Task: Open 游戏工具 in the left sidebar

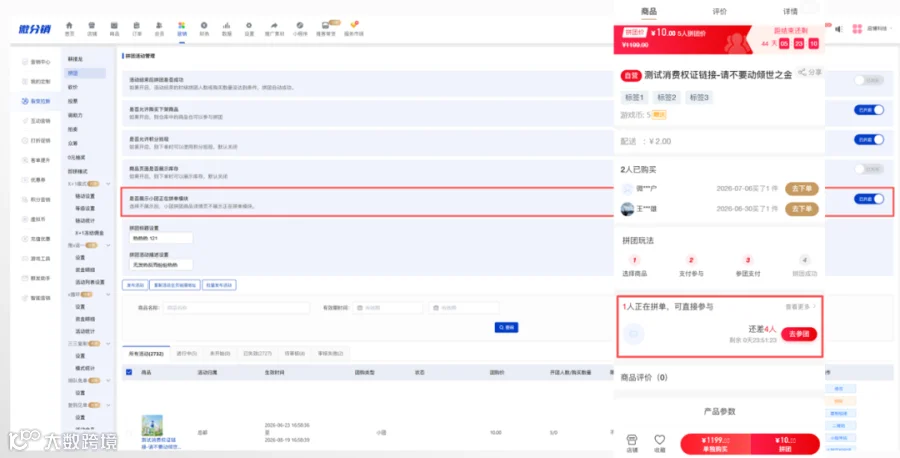Action: pyautogui.click(x=36, y=258)
